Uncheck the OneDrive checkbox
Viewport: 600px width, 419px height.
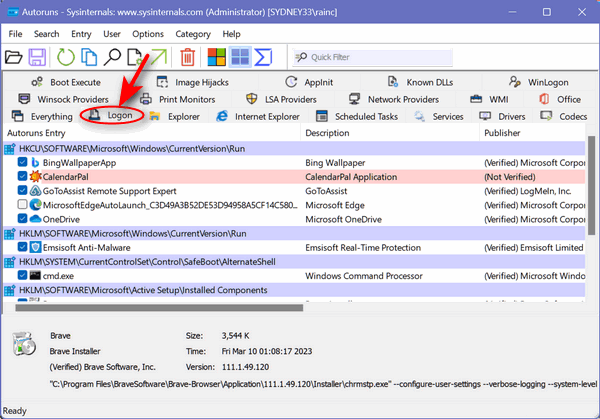[x=22, y=218]
